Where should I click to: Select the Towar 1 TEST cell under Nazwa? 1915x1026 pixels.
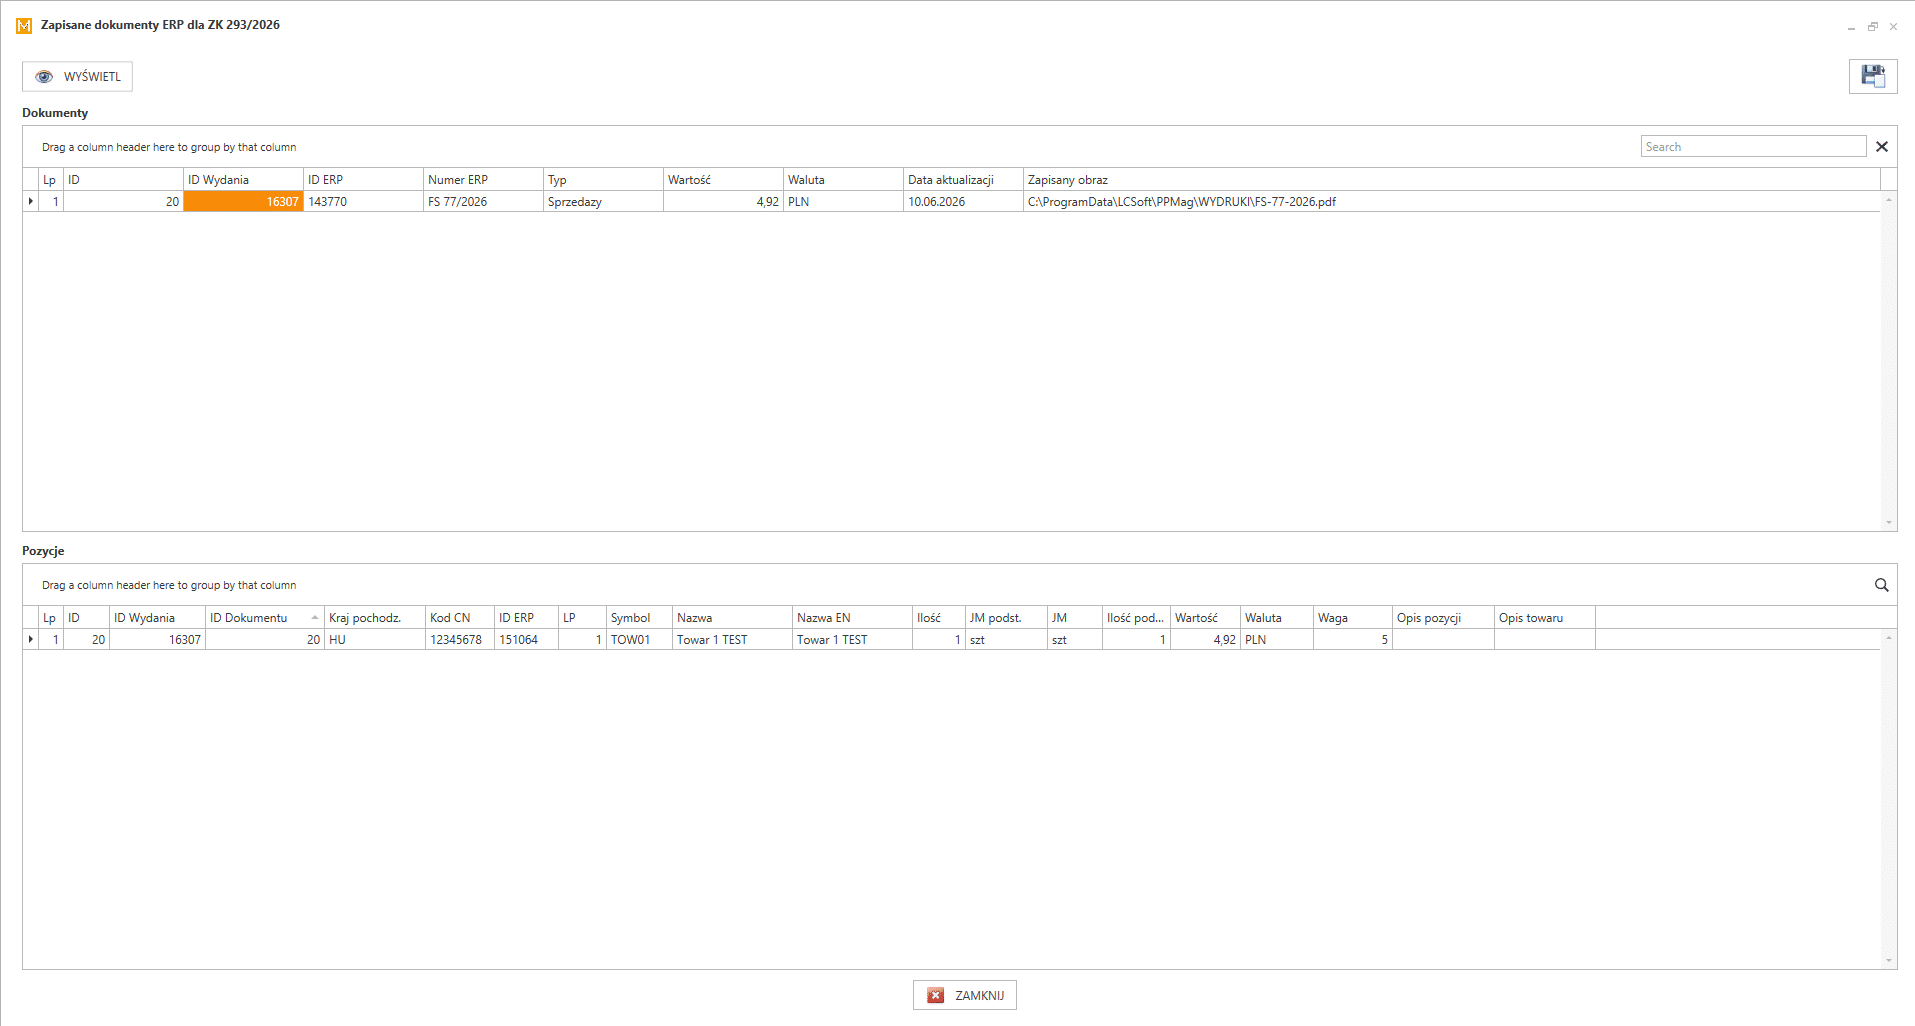point(733,640)
